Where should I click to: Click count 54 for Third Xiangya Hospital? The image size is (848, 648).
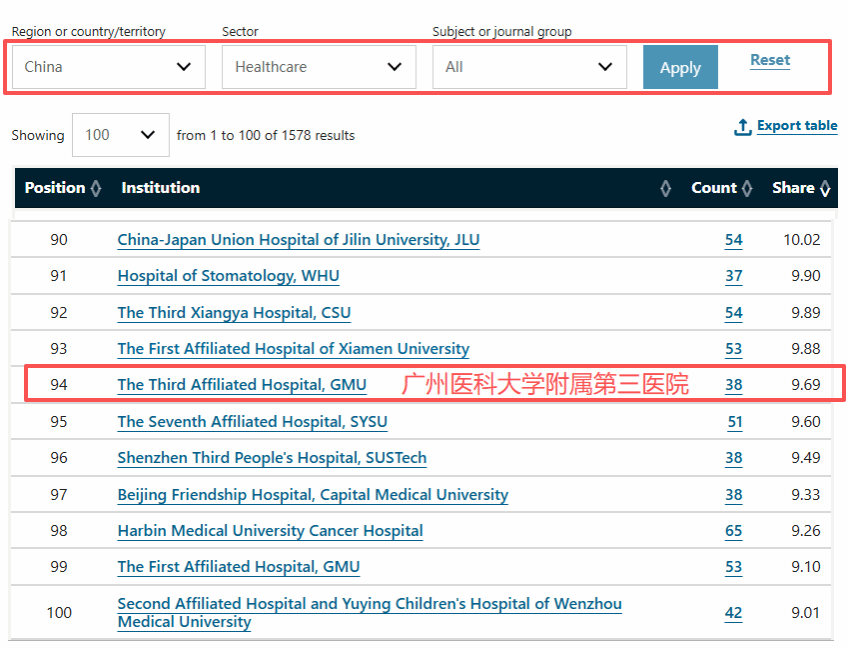(x=734, y=313)
